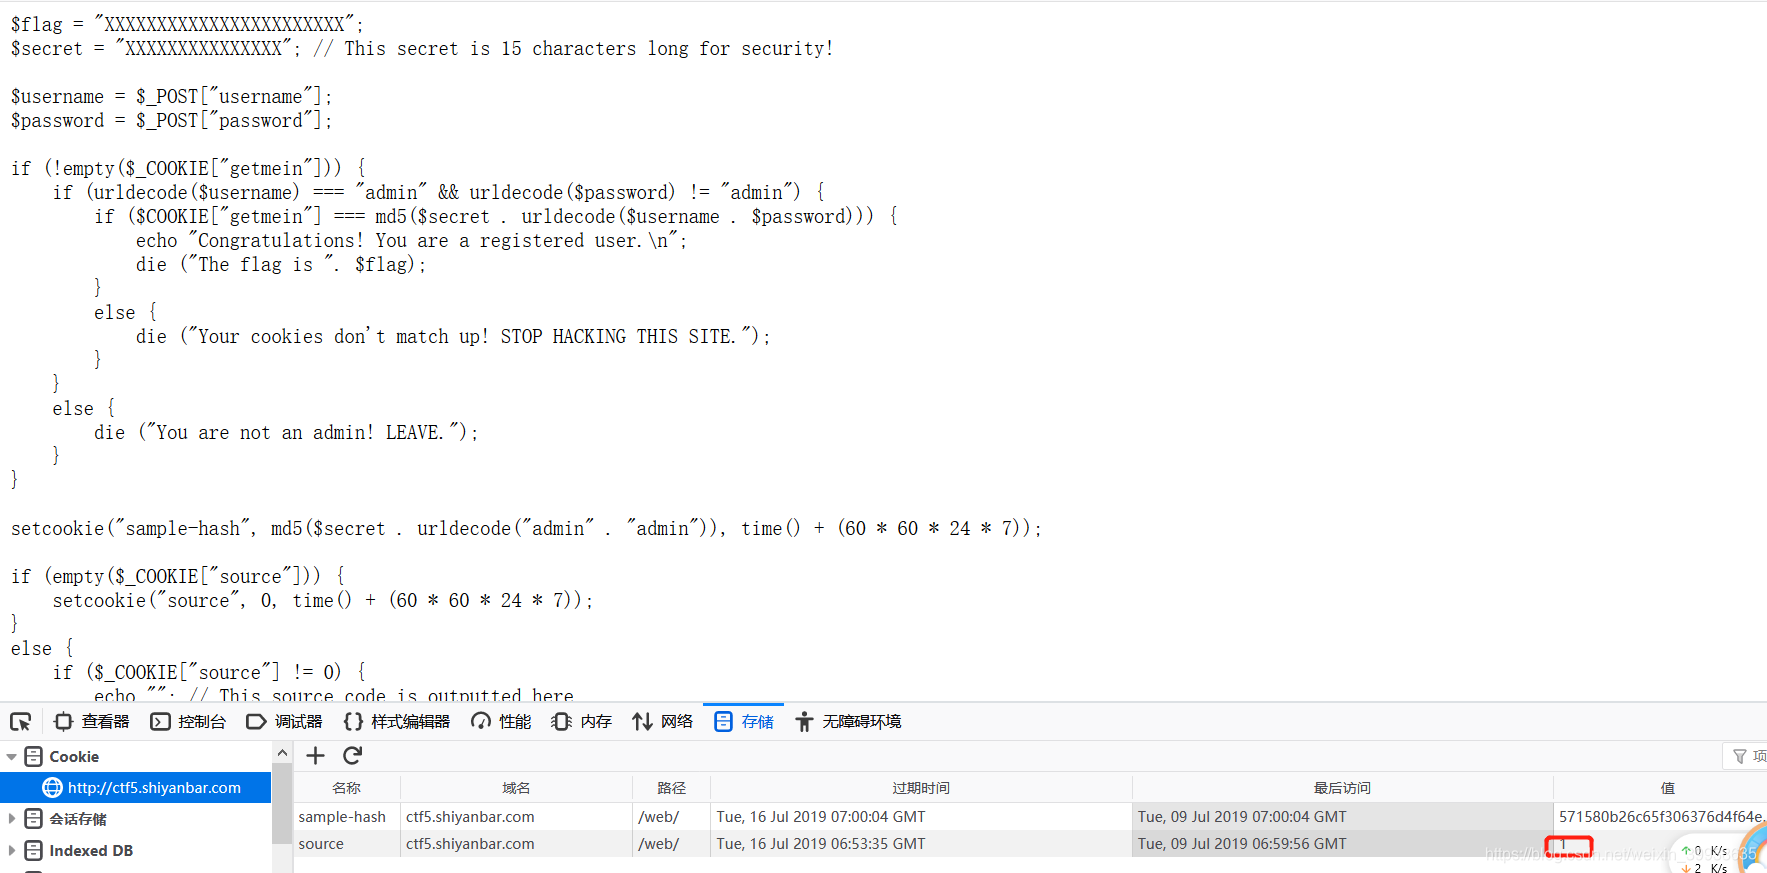Select the Indexed DB tree item
1767x873 pixels.
tap(91, 851)
